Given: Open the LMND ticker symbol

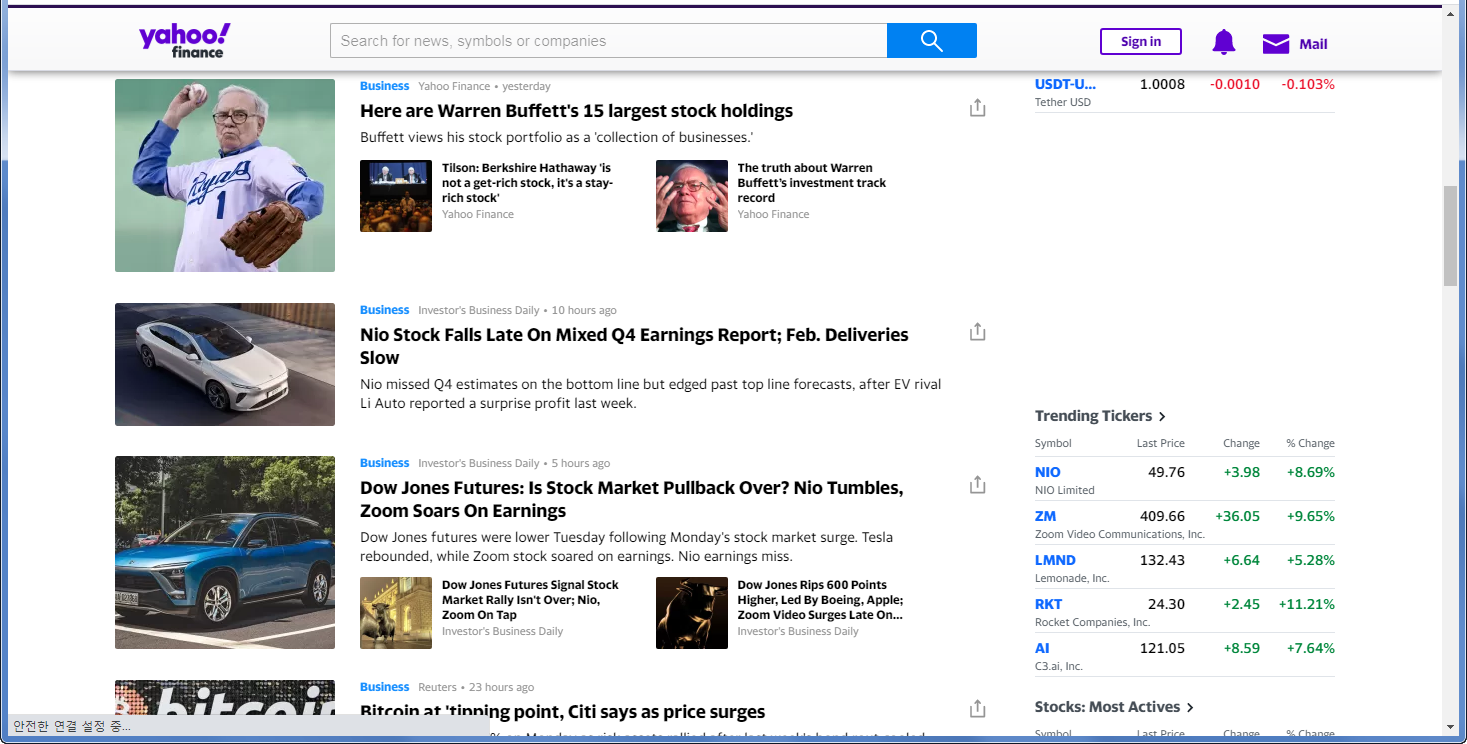Looking at the screenshot, I should tap(1055, 560).
